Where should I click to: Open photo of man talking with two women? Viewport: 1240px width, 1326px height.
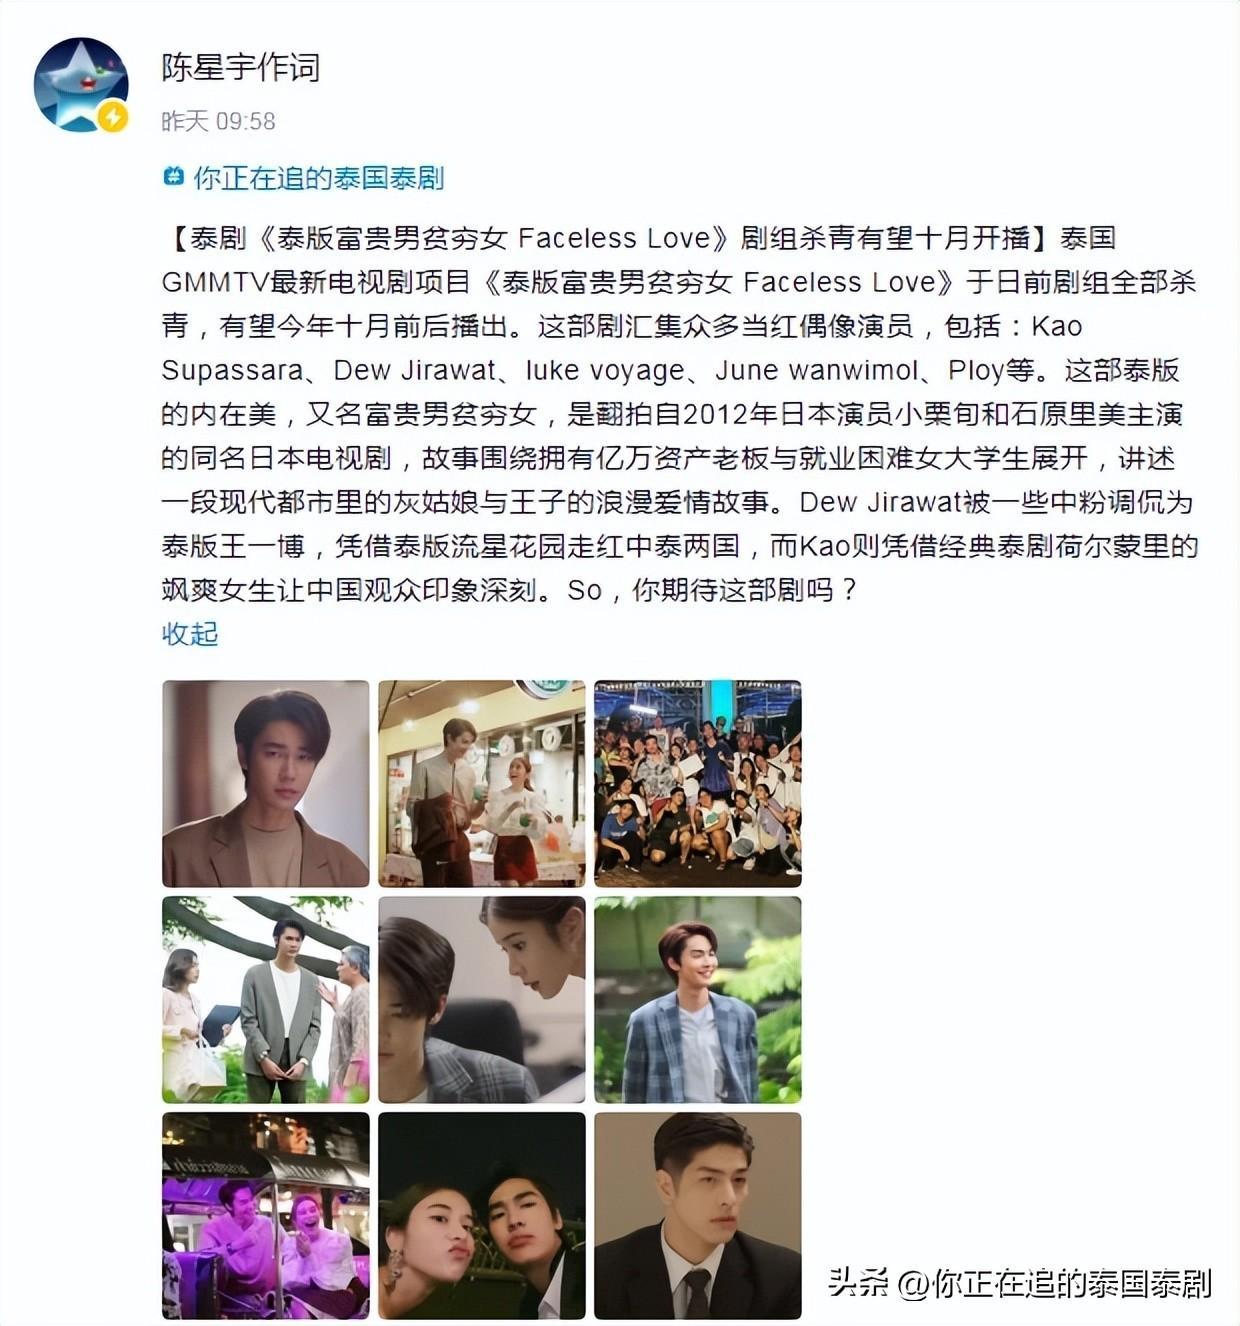266,999
